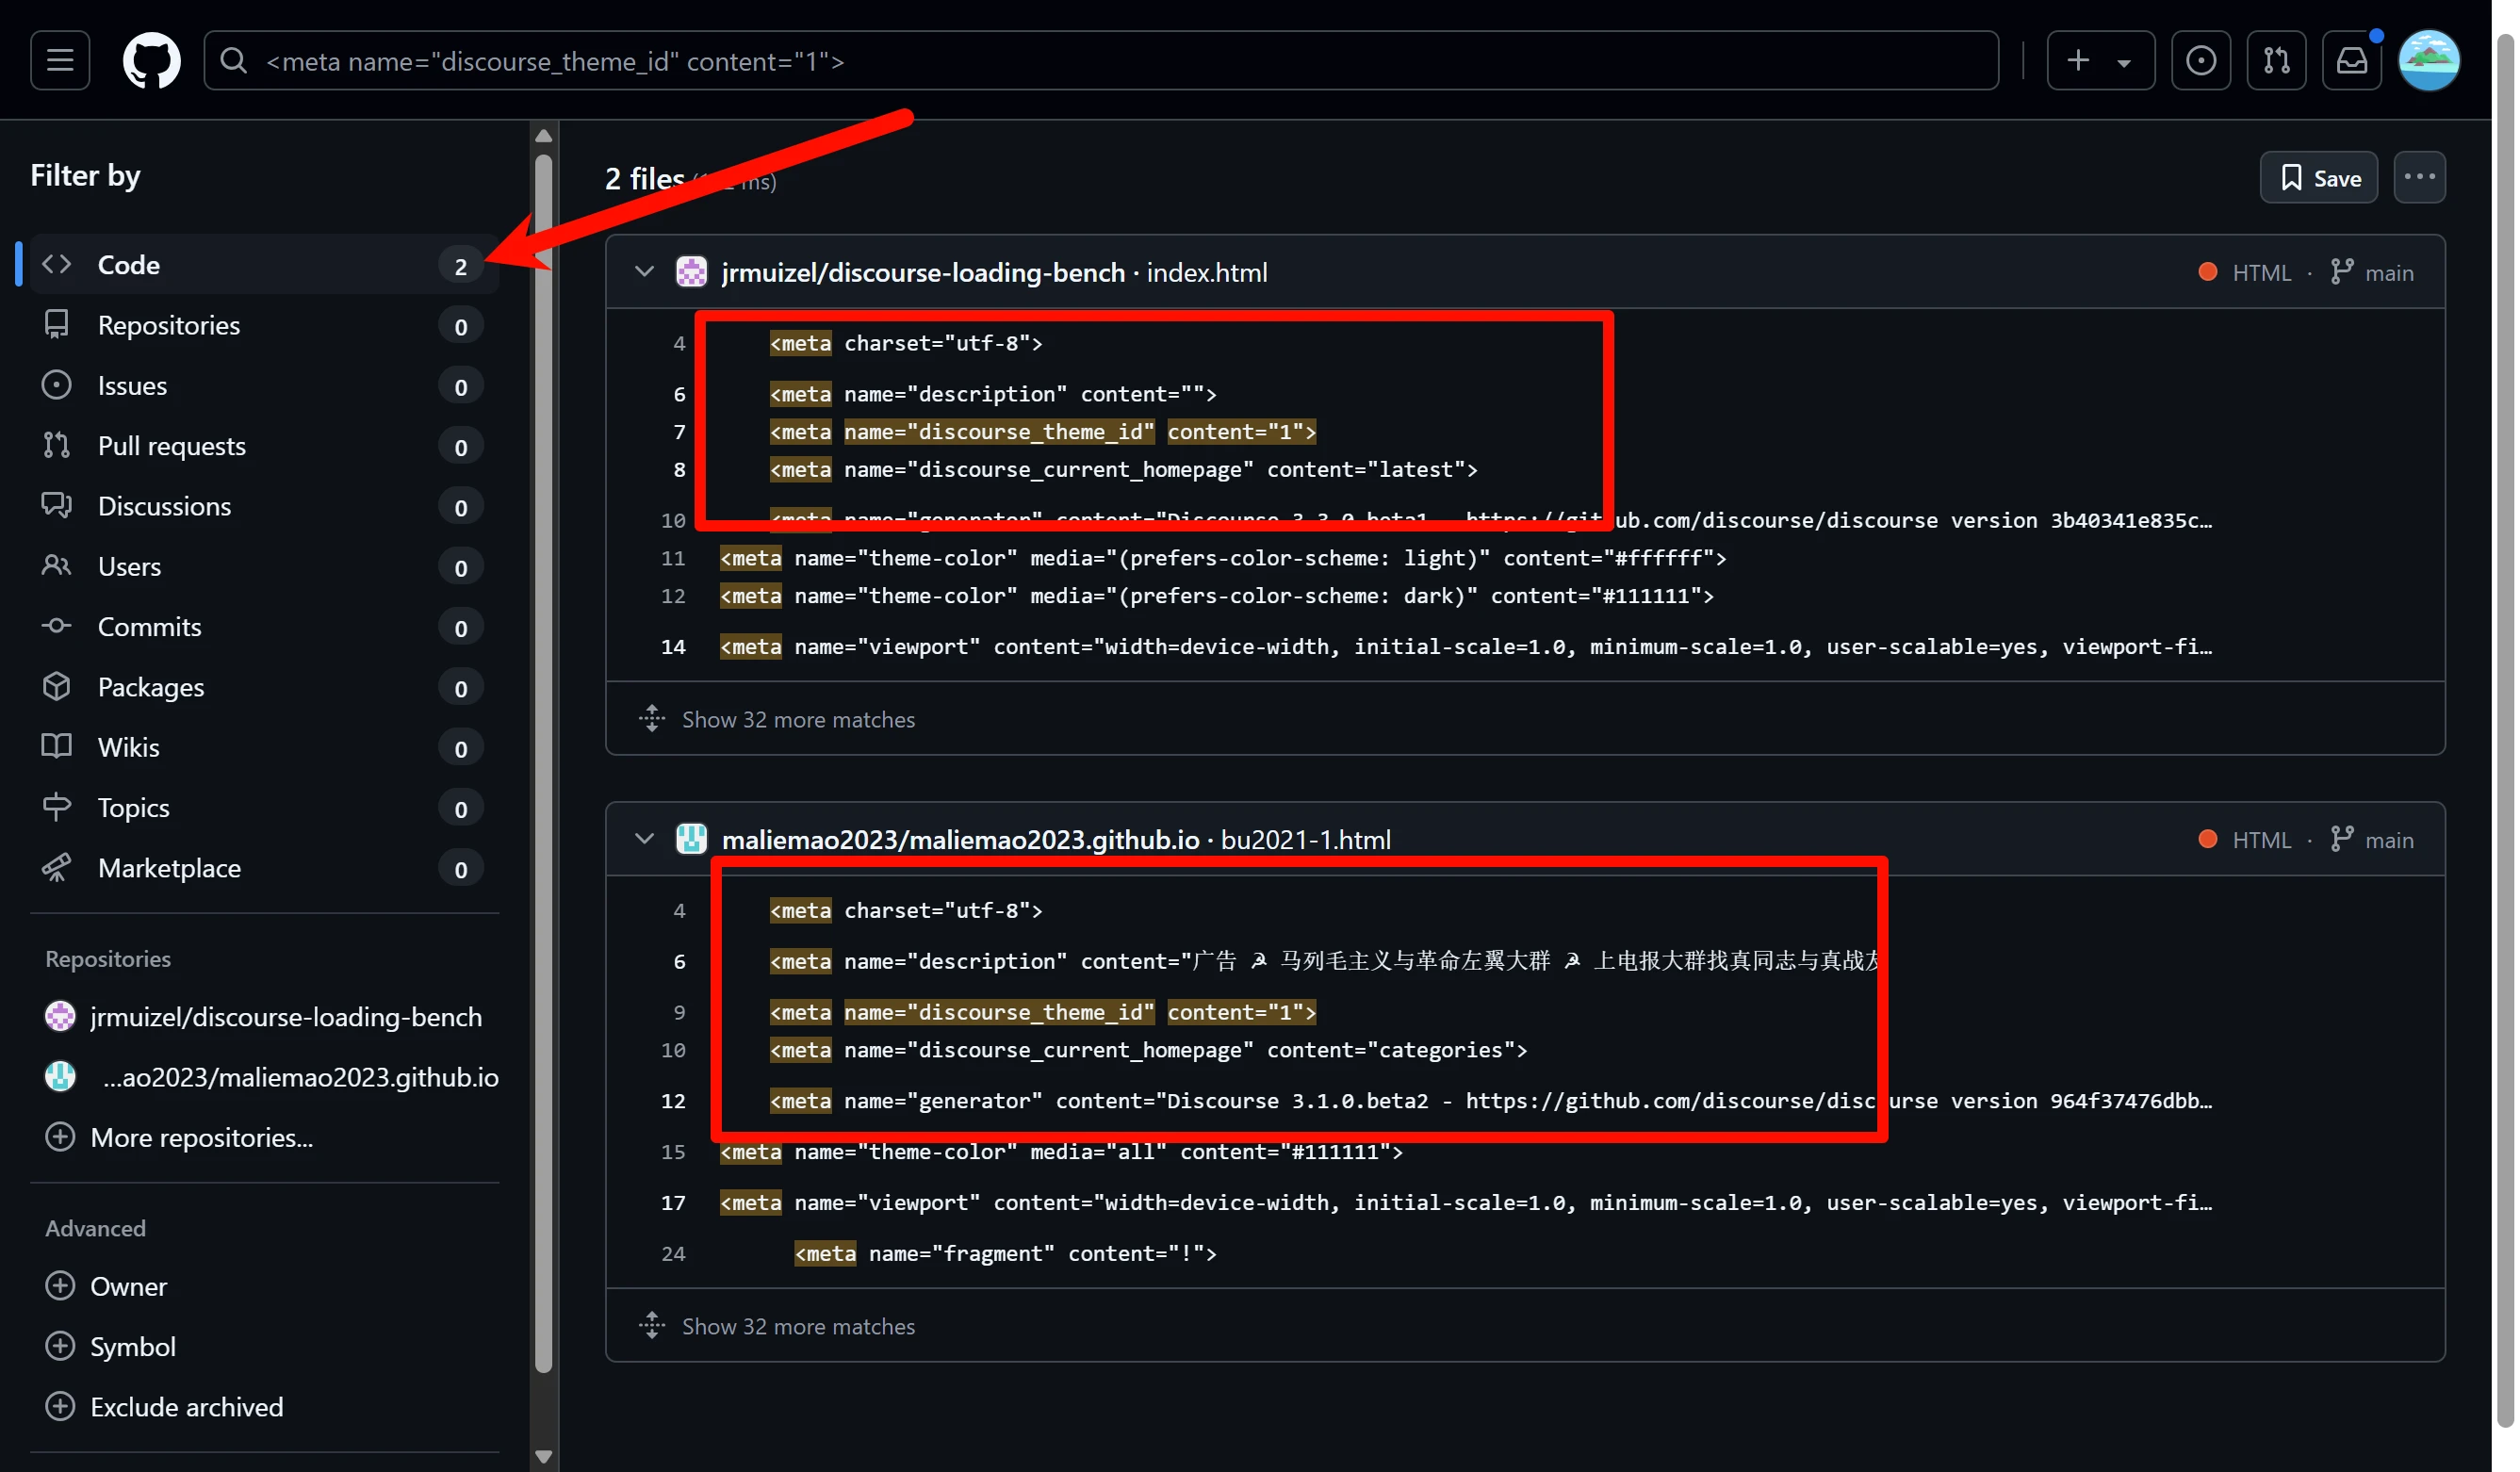Open pull requests icon in header
The image size is (2520, 1472).
2275,61
